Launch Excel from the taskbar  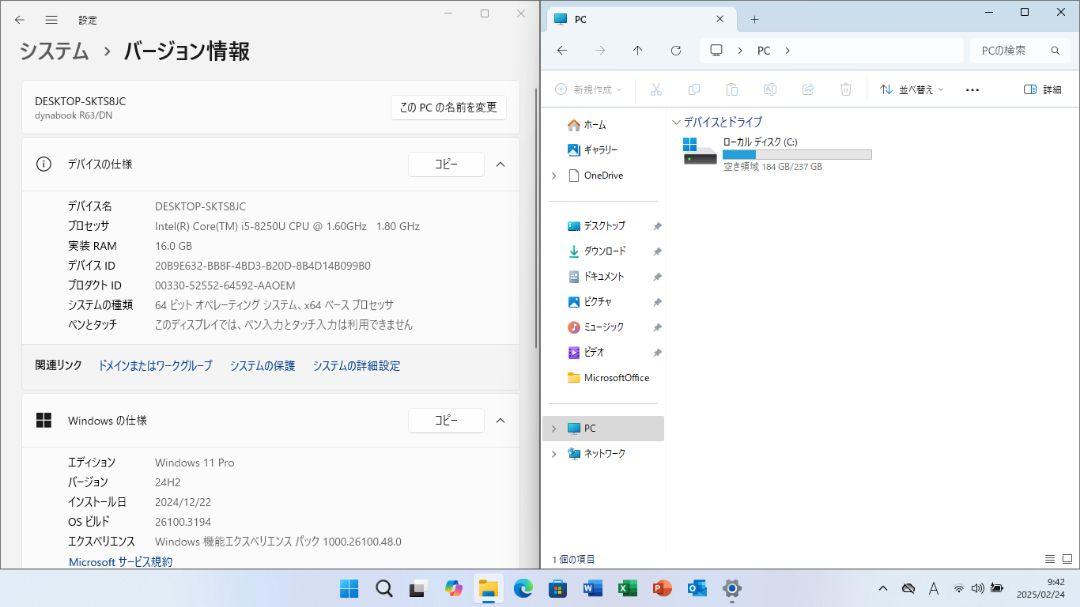[627, 588]
